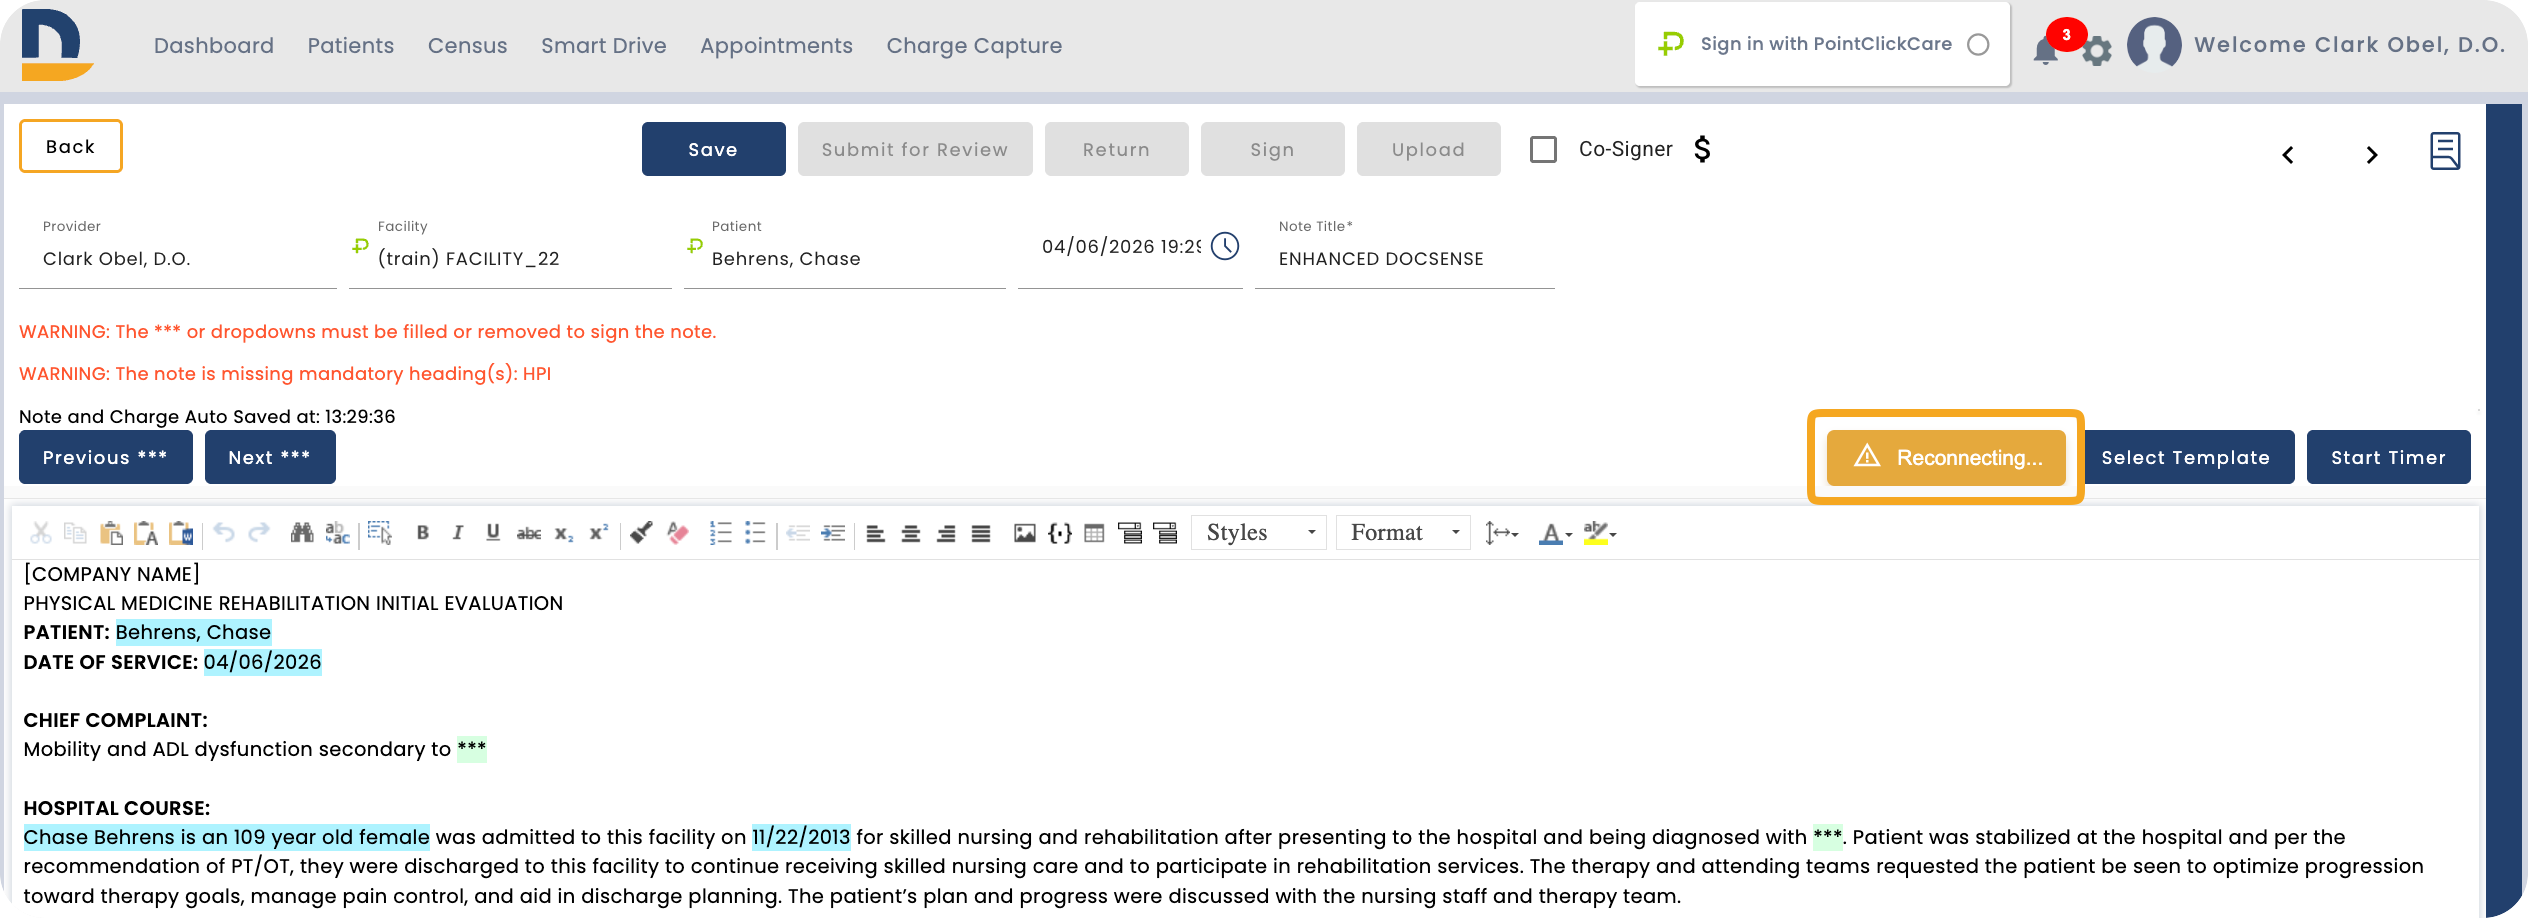The image size is (2528, 918).
Task: Click the Remove Format eraser icon
Action: click(678, 533)
